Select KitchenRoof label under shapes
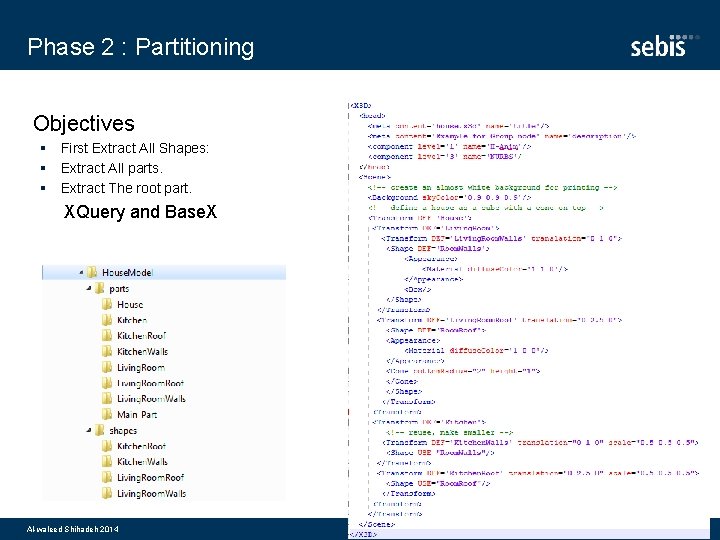The width and height of the screenshot is (720, 540). pyautogui.click(x=141, y=446)
